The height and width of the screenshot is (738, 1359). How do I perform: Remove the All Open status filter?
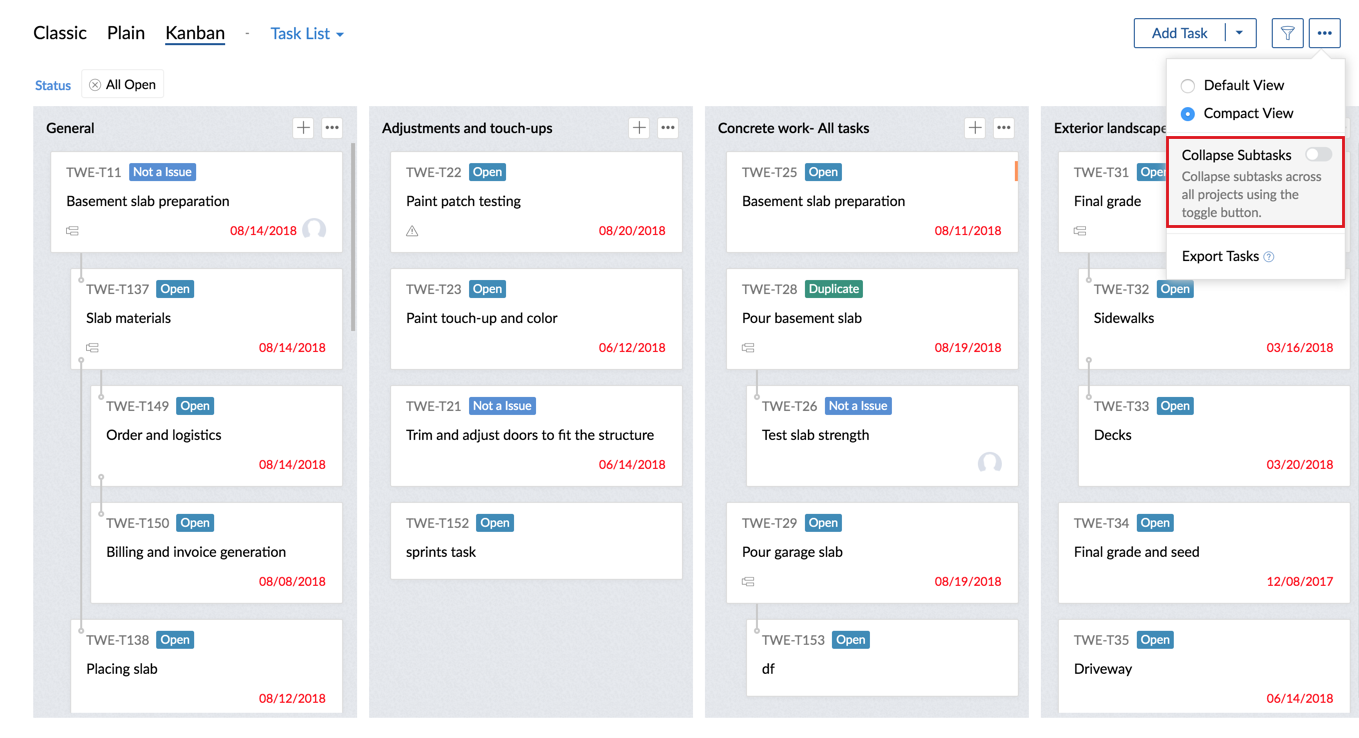(x=95, y=85)
